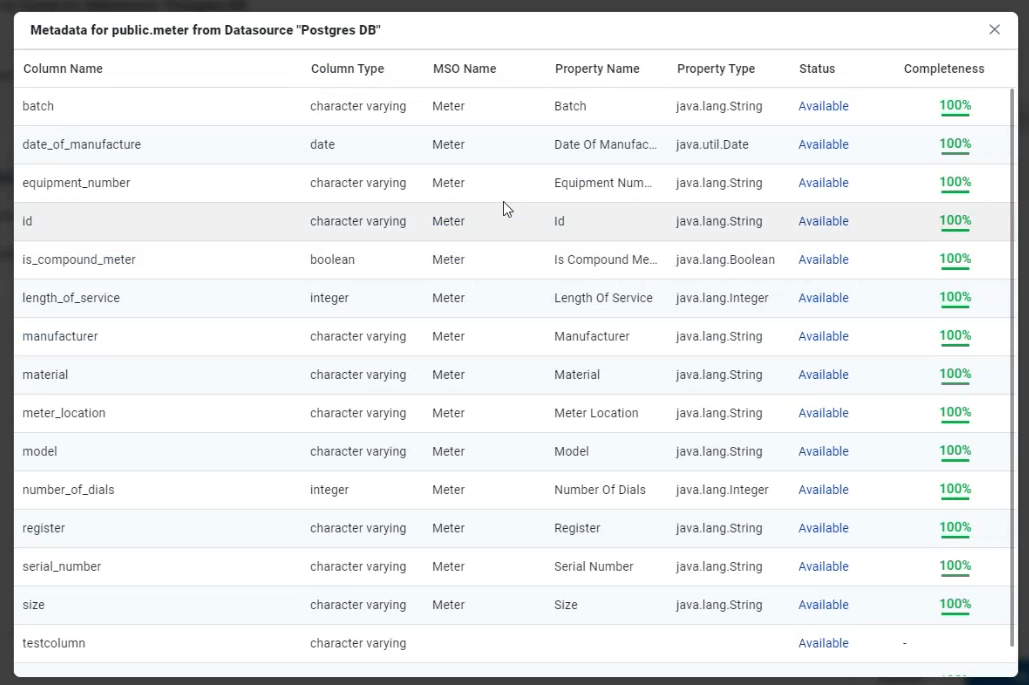Viewport: 1029px width, 685px height.
Task: Click the Status column header
Action: [817, 69]
